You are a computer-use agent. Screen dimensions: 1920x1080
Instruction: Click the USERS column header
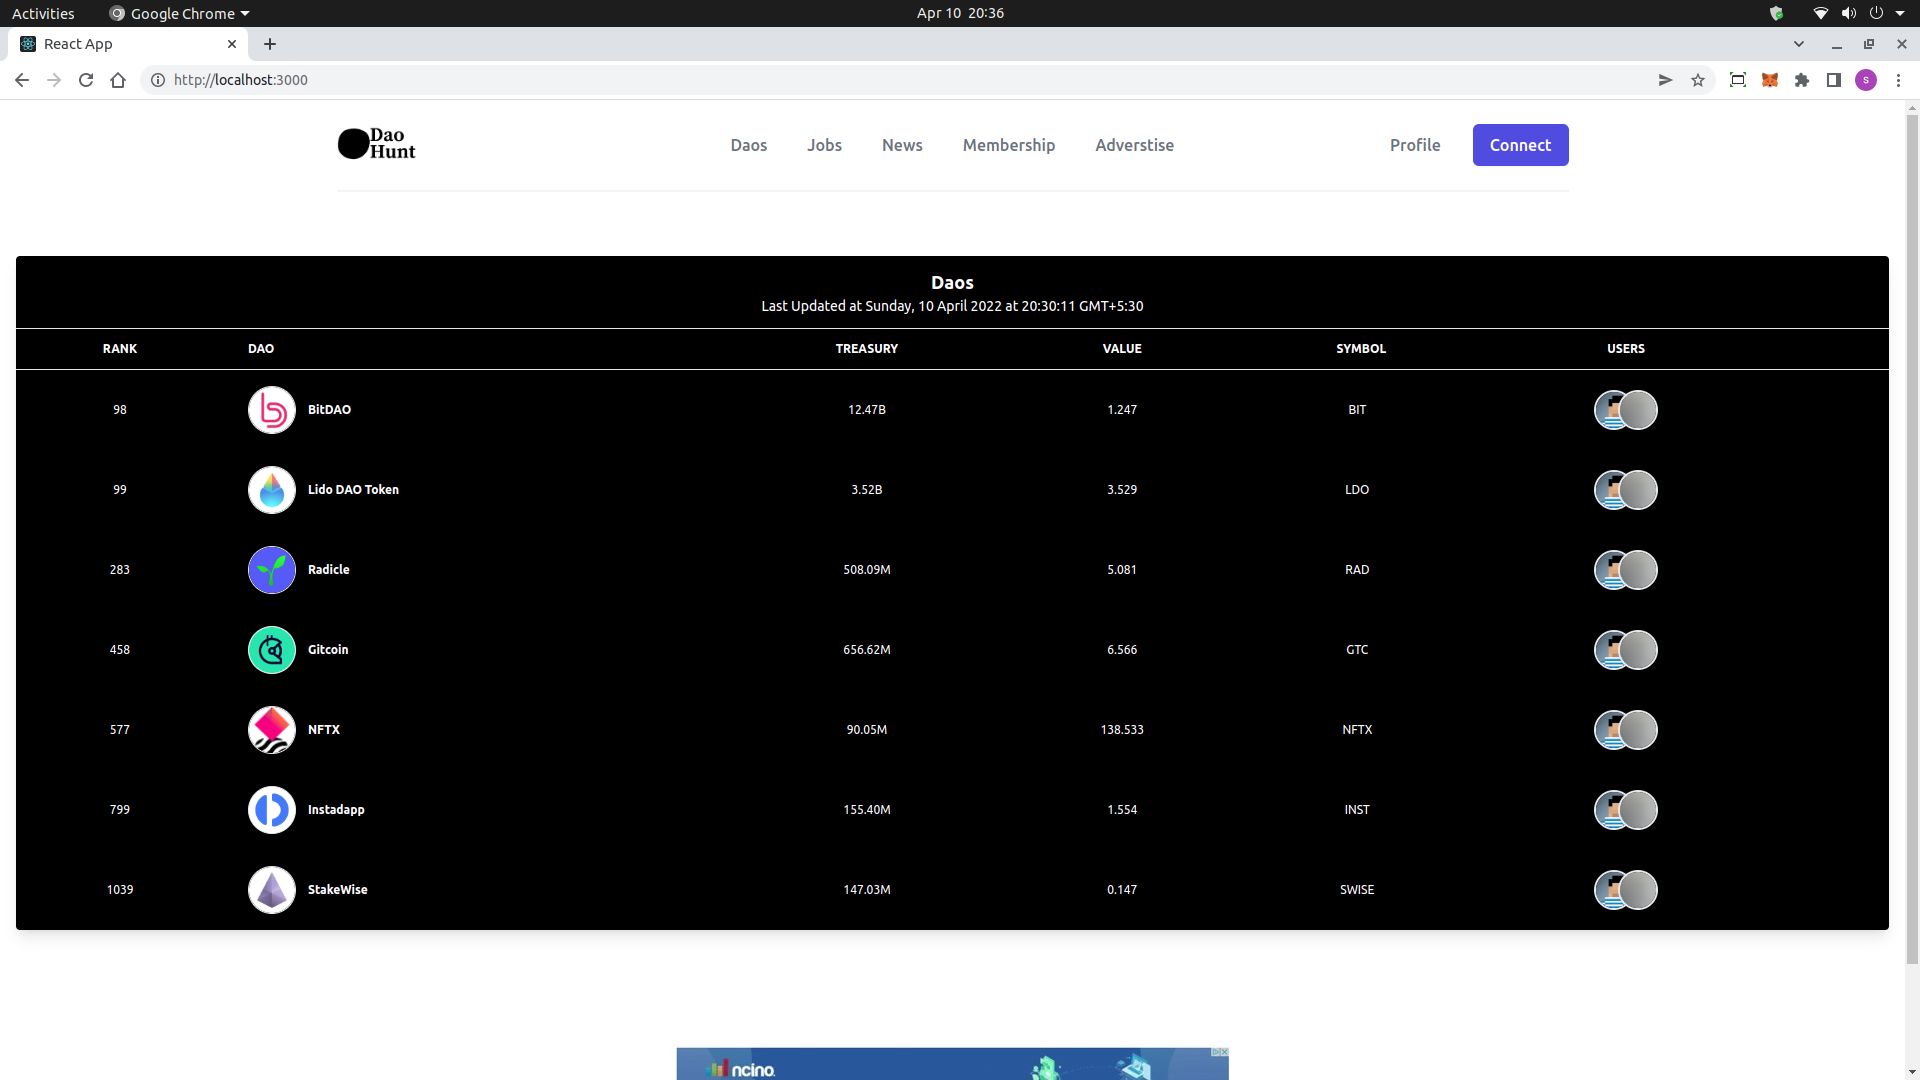1626,349
